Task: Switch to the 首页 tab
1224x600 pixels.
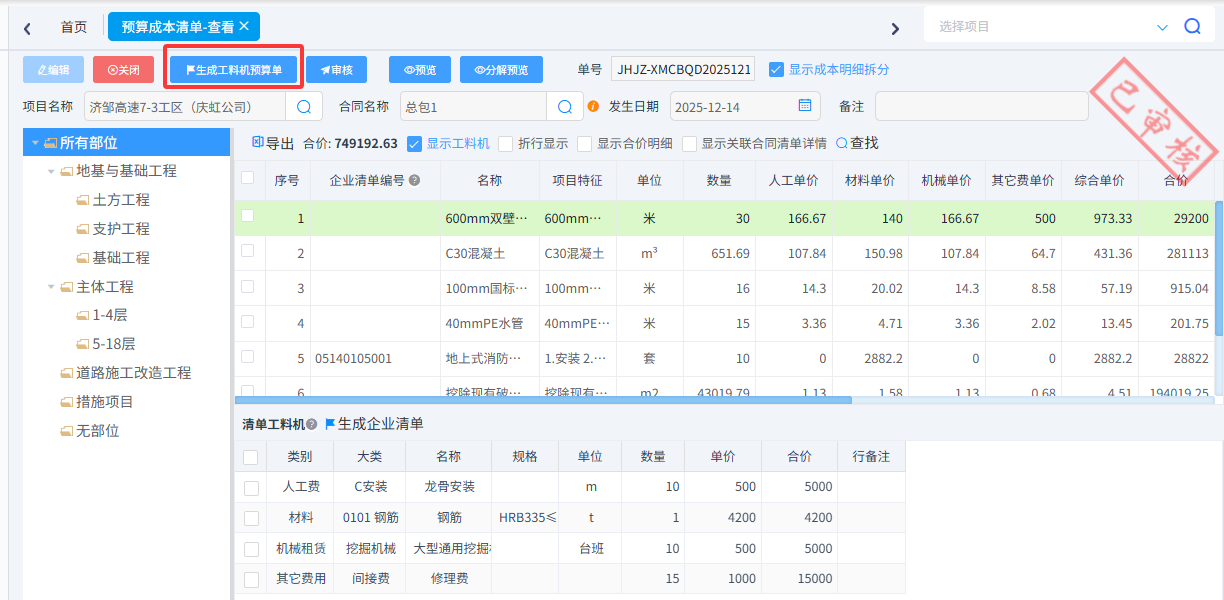Action: tap(72, 26)
